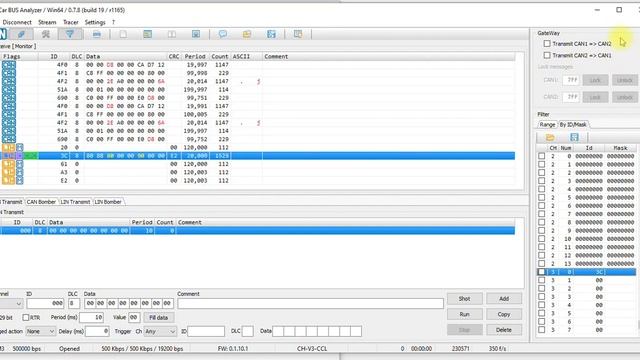
Task: Check filter row channel 2 number 0
Action: [x=542, y=156]
